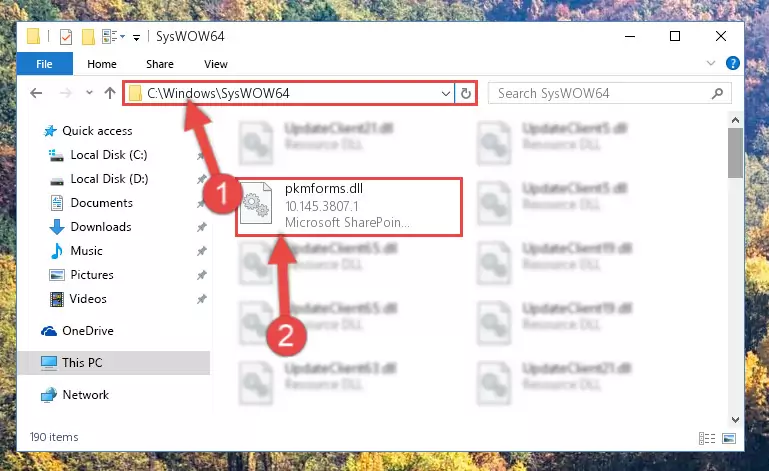
Task: Open the View ribbon tab
Action: coord(216,64)
